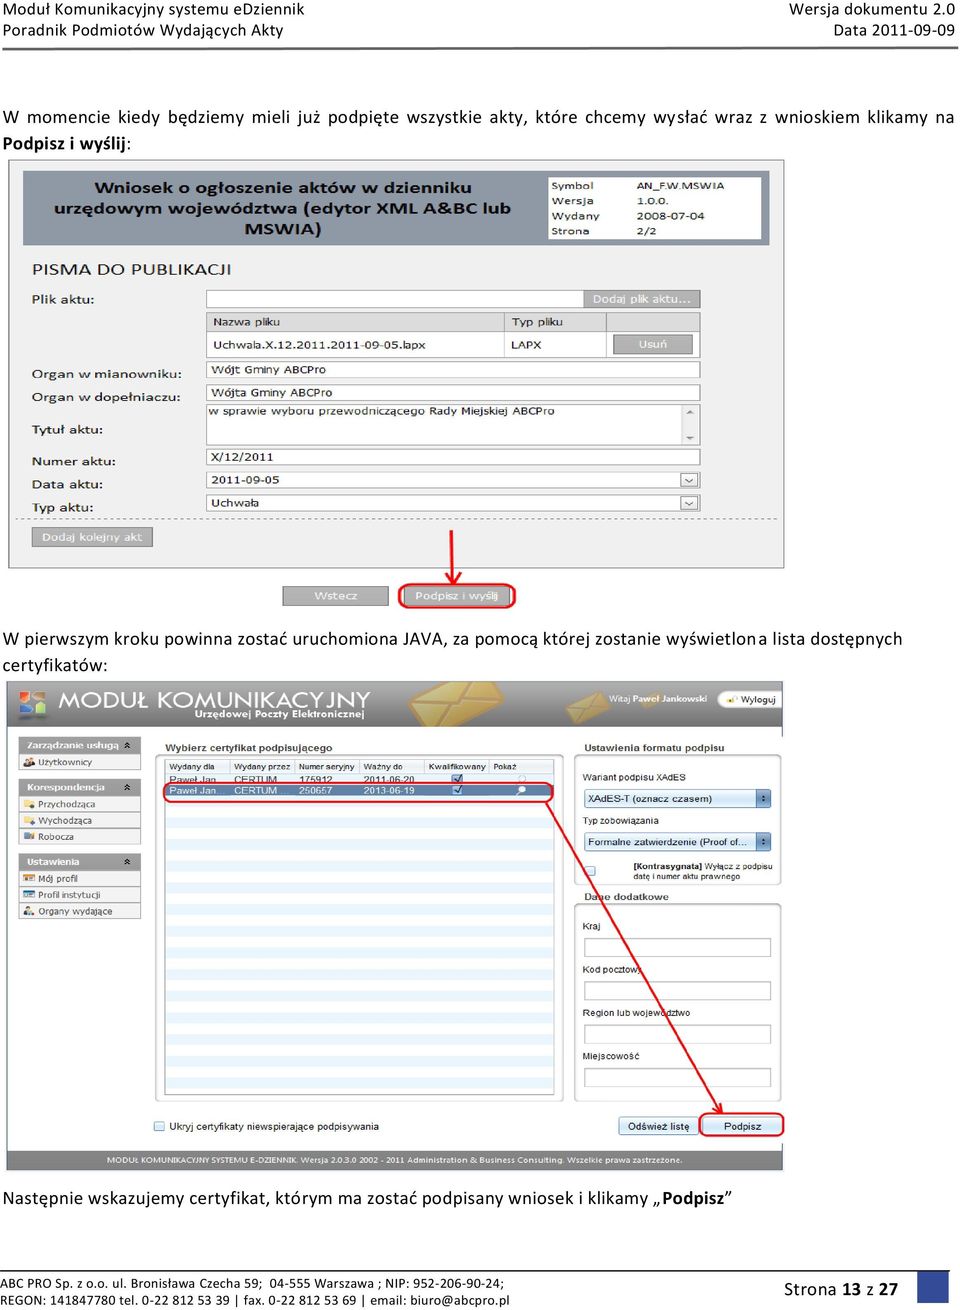The height and width of the screenshot is (1310, 960).
Task: Show certificate details for serial 175912
Action: tap(521, 779)
